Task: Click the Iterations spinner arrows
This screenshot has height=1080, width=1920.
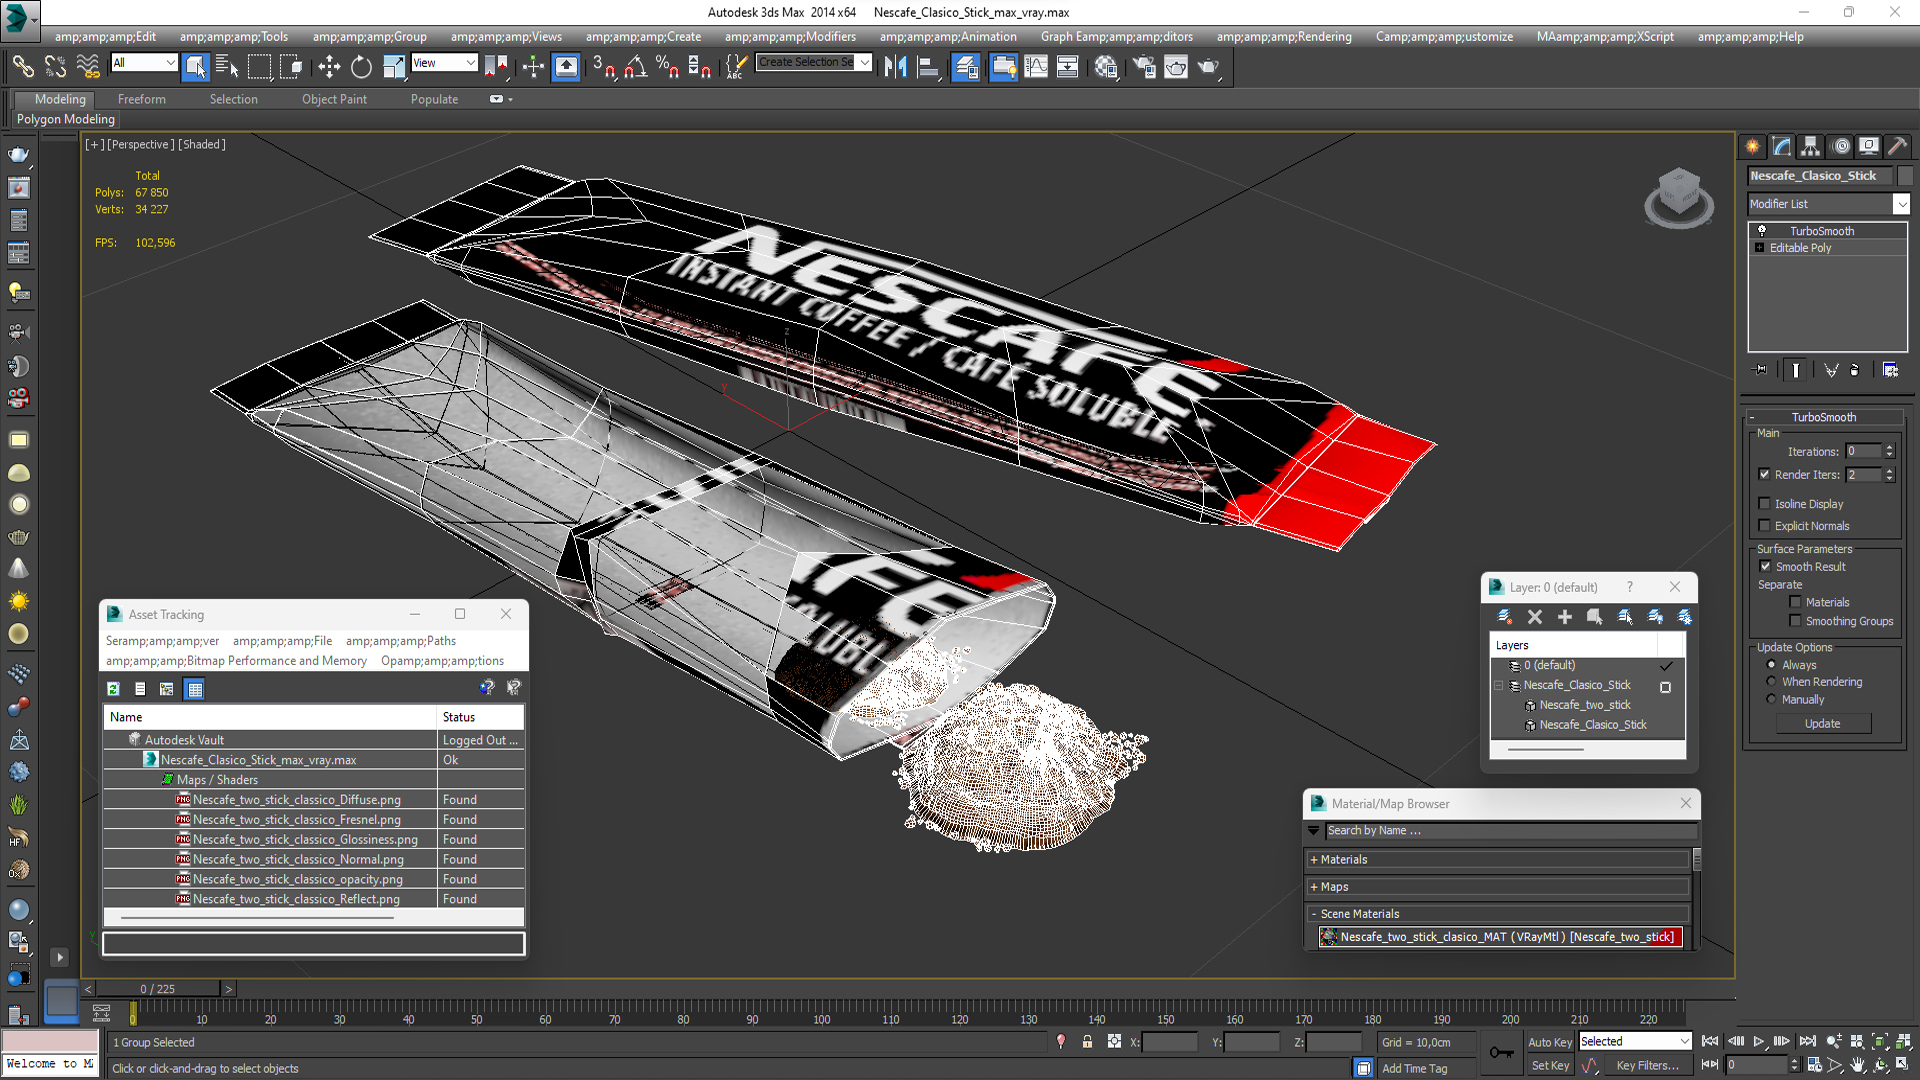Action: tap(1890, 451)
